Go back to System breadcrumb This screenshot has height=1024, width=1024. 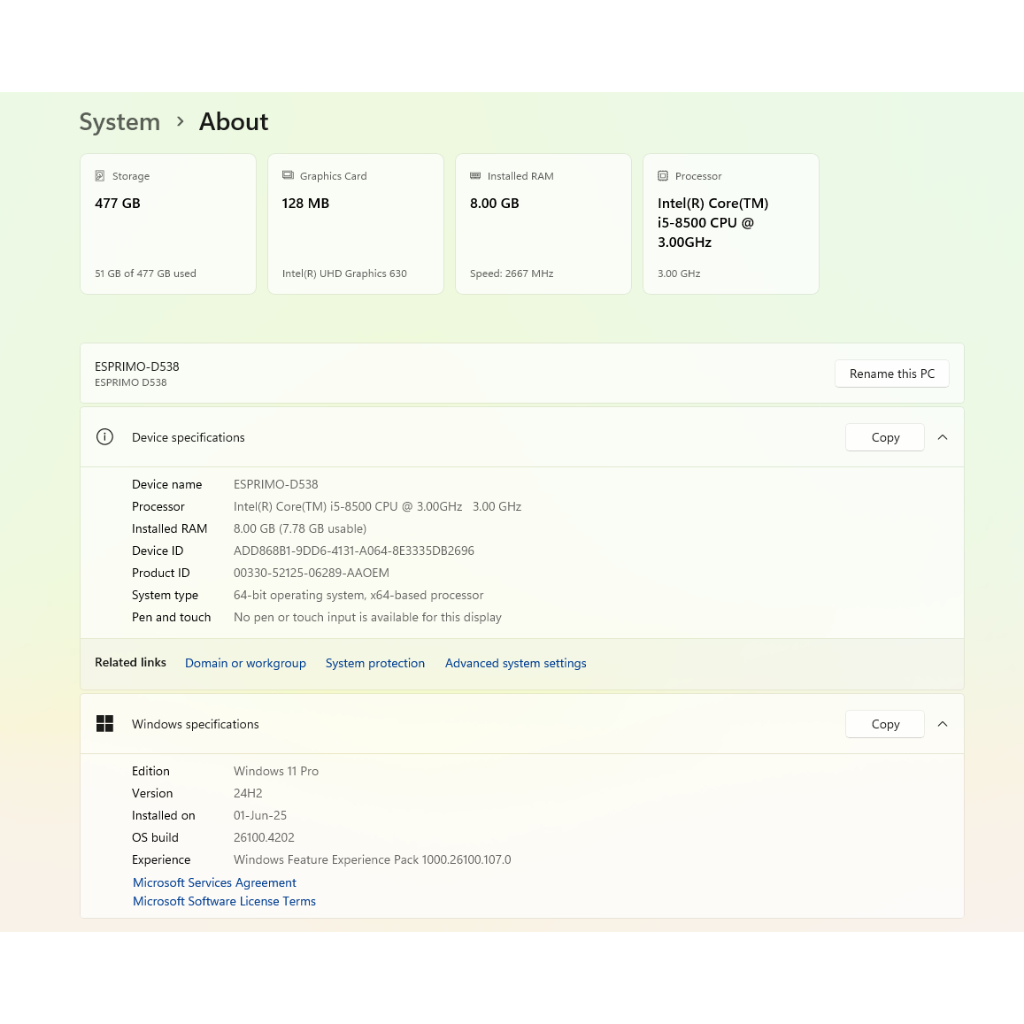[x=119, y=122]
